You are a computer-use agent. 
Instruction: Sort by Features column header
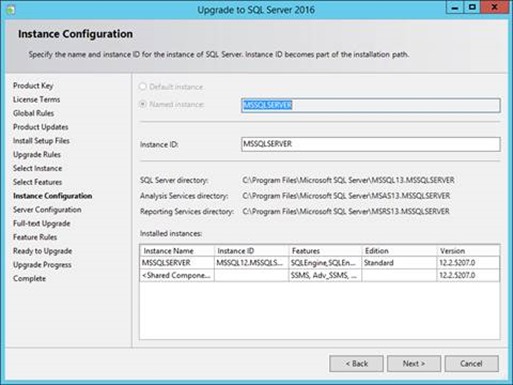325,251
